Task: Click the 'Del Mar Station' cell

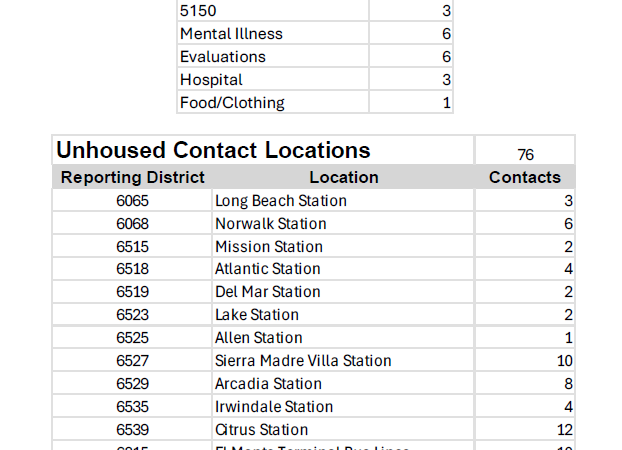Action: point(267,292)
